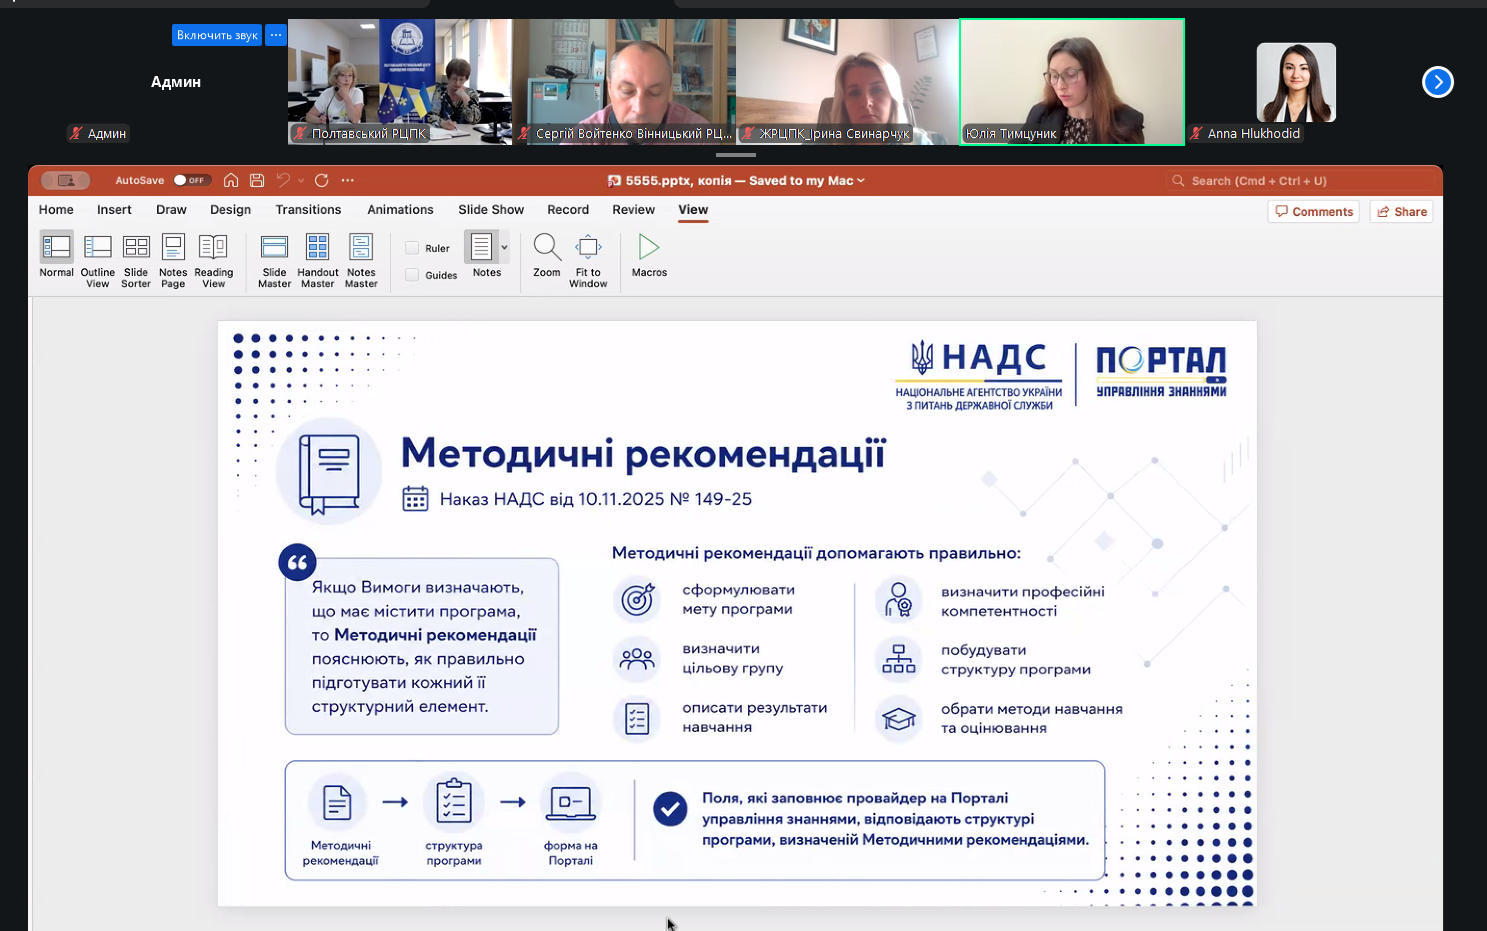Click text побудувати структуру програми
The width and height of the screenshot is (1487, 931).
coord(1015,660)
